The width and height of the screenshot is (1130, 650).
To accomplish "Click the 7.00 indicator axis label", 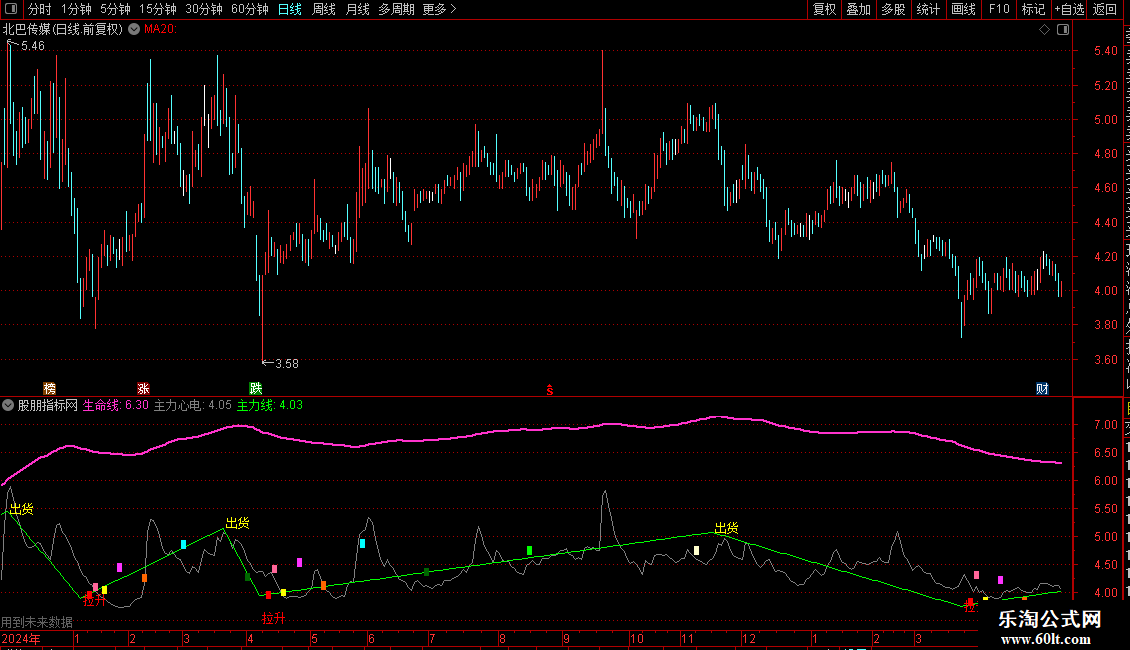I will coord(1105,424).
